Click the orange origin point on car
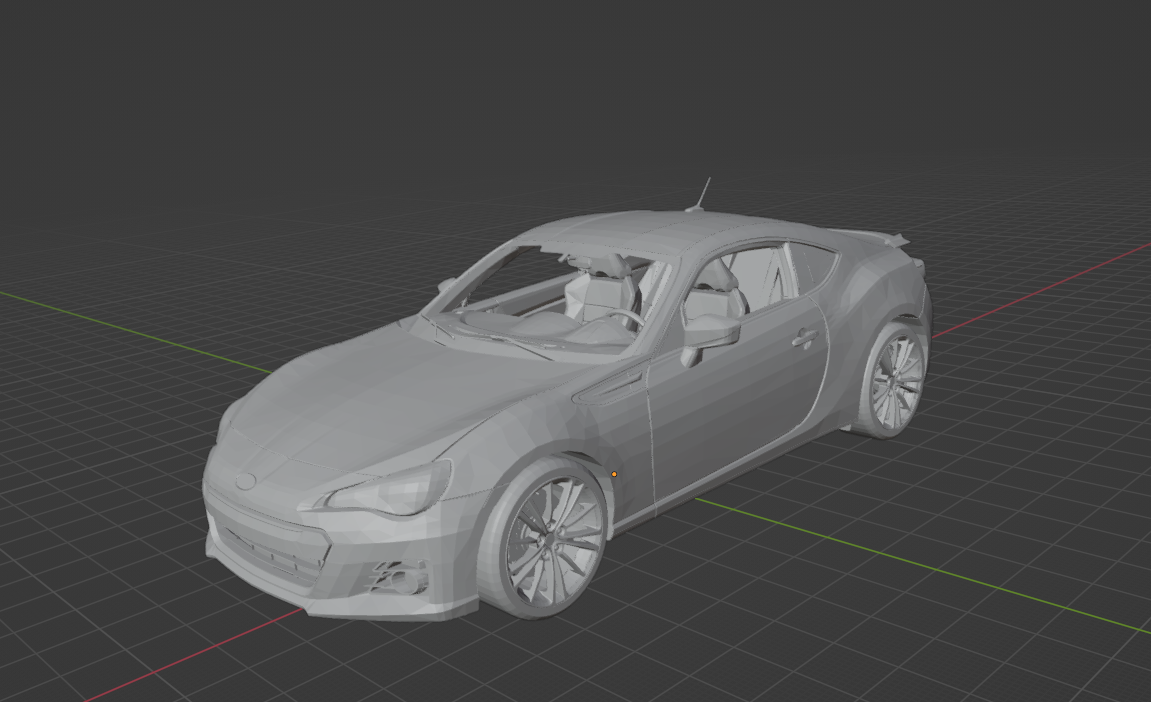Screen dimensions: 1151x702 pyautogui.click(x=614, y=474)
